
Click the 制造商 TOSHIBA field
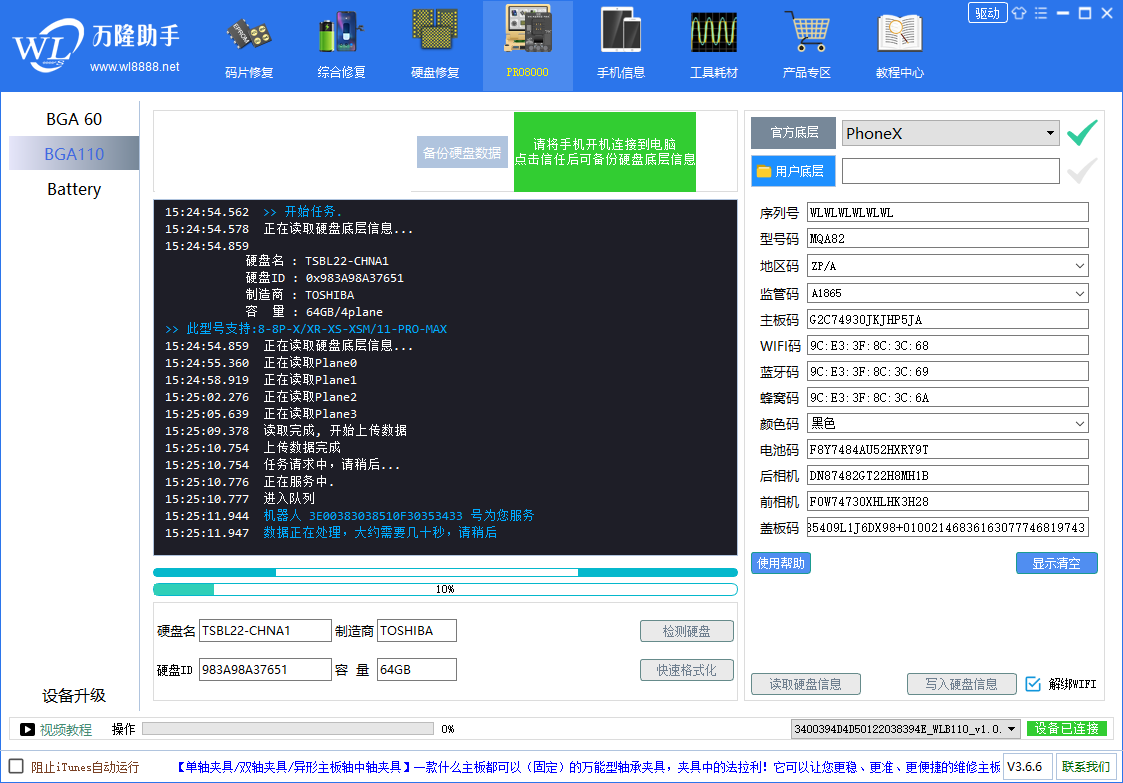[416, 630]
